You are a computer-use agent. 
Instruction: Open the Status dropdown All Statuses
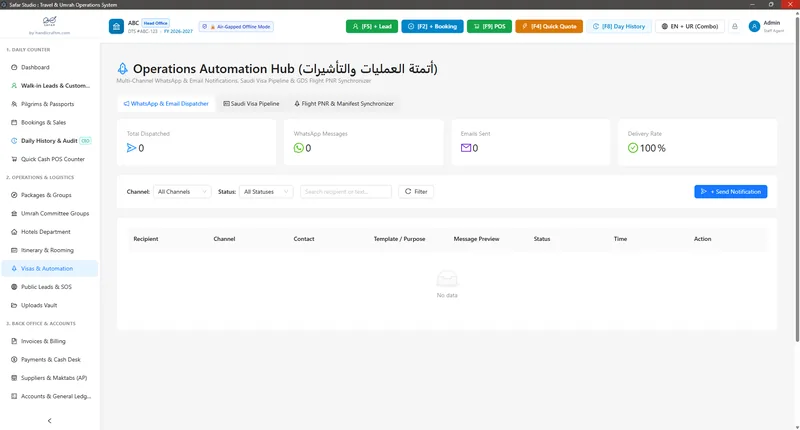266,192
